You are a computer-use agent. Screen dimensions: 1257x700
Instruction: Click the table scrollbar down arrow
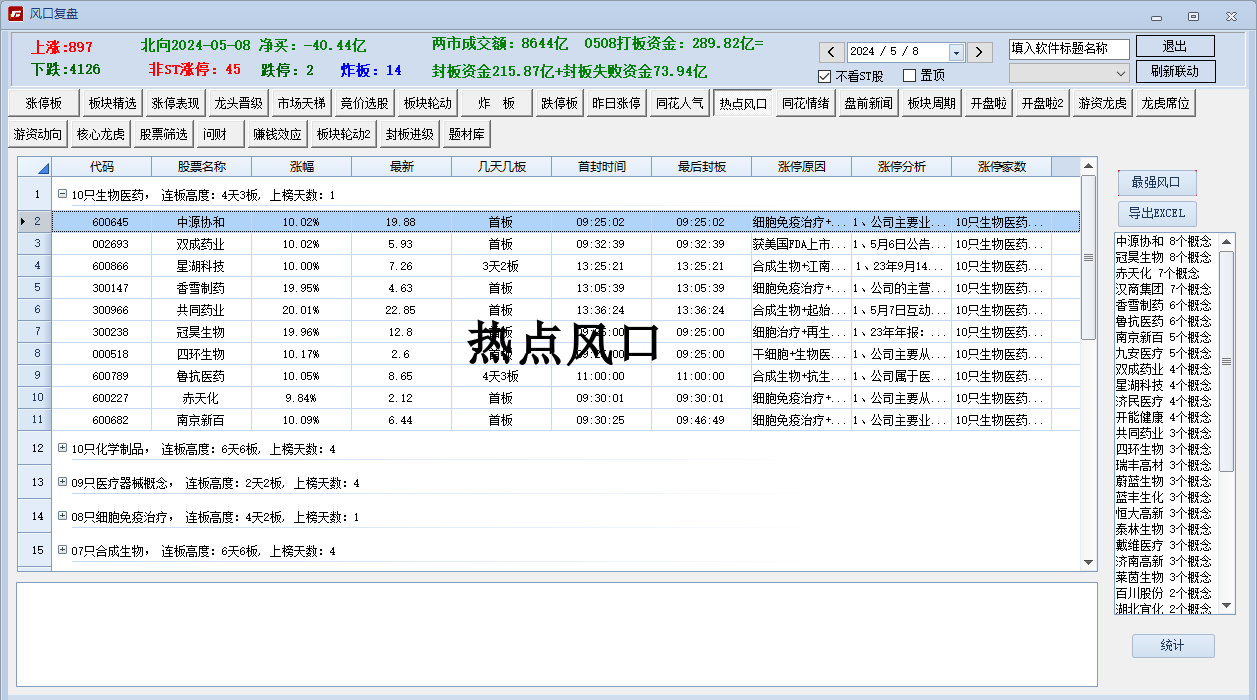1089,563
